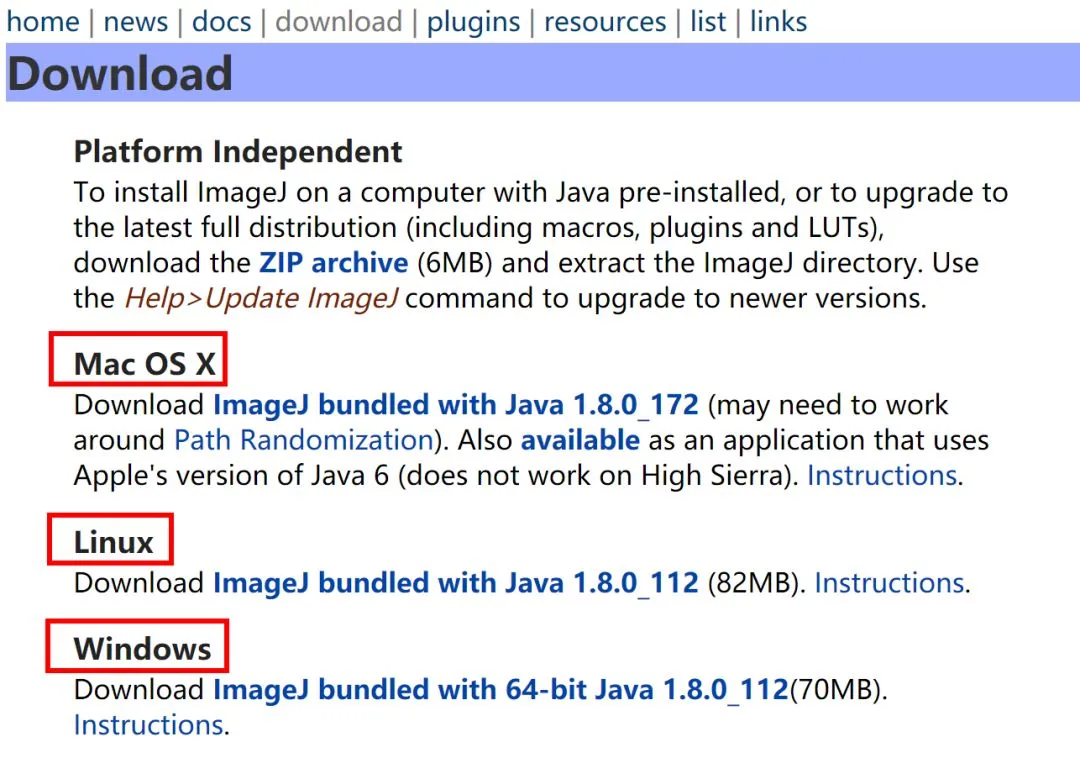Go to the home page link
The width and height of the screenshot is (1080, 758).
[x=43, y=21]
